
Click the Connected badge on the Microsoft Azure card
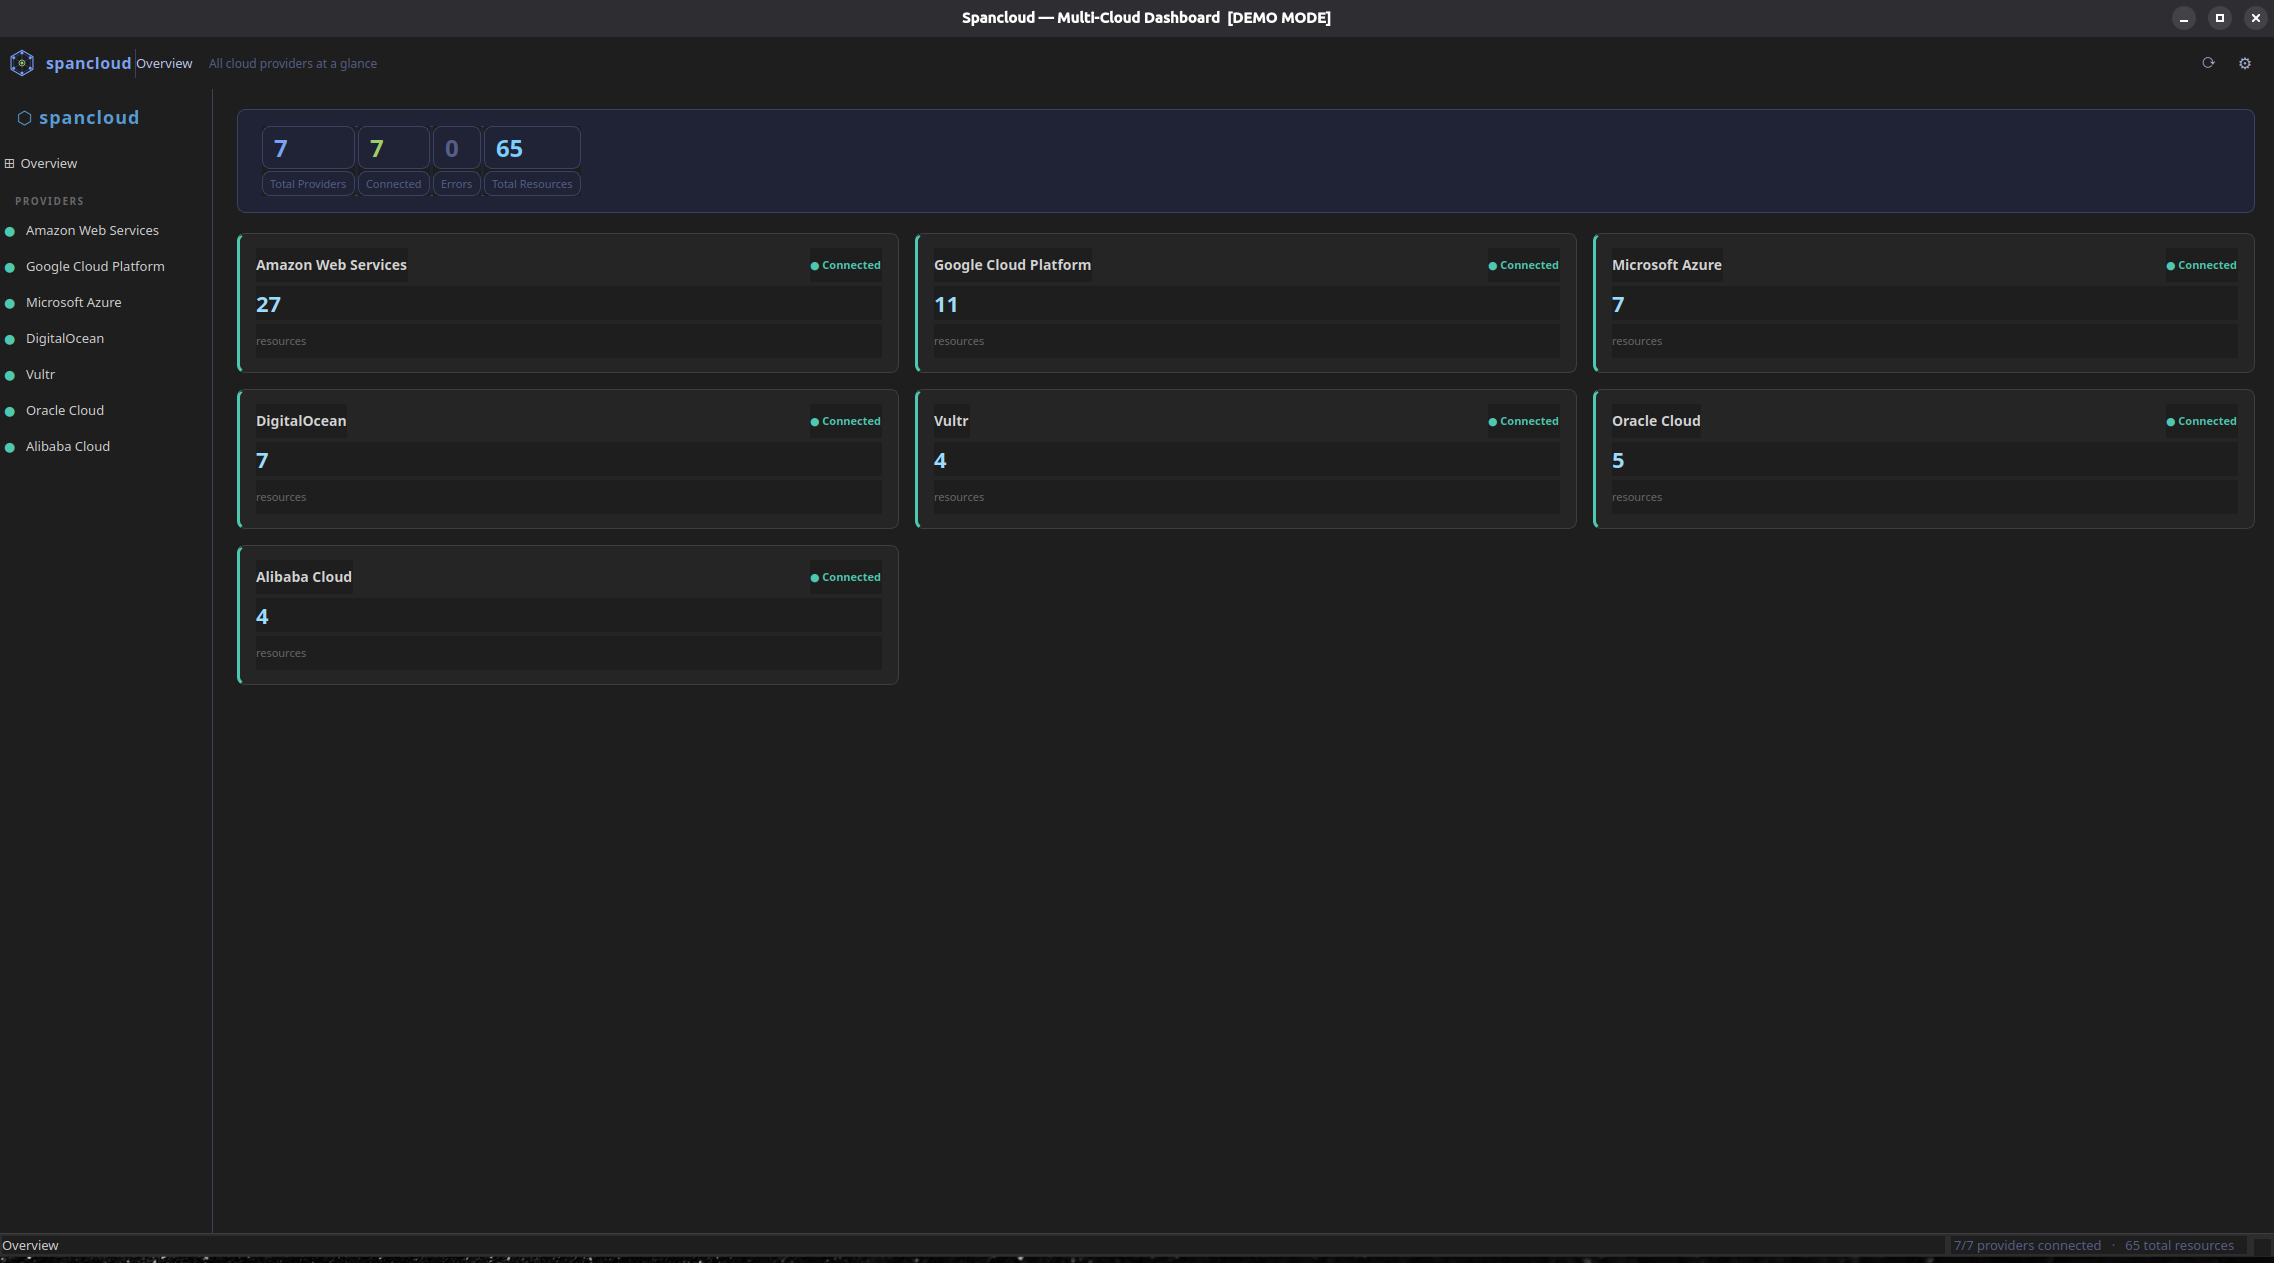point(2201,265)
